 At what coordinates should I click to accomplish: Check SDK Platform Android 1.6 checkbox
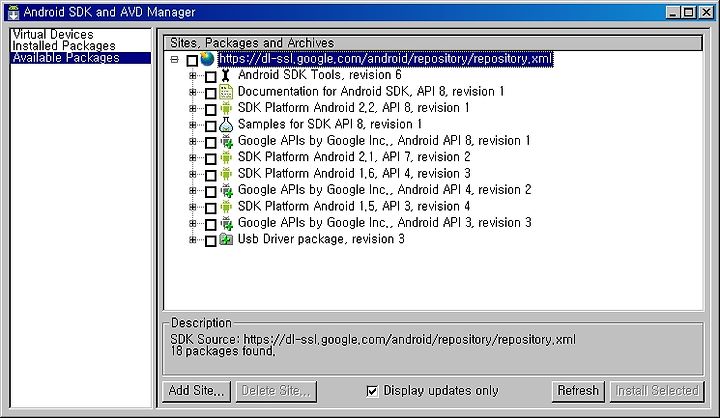tap(211, 175)
